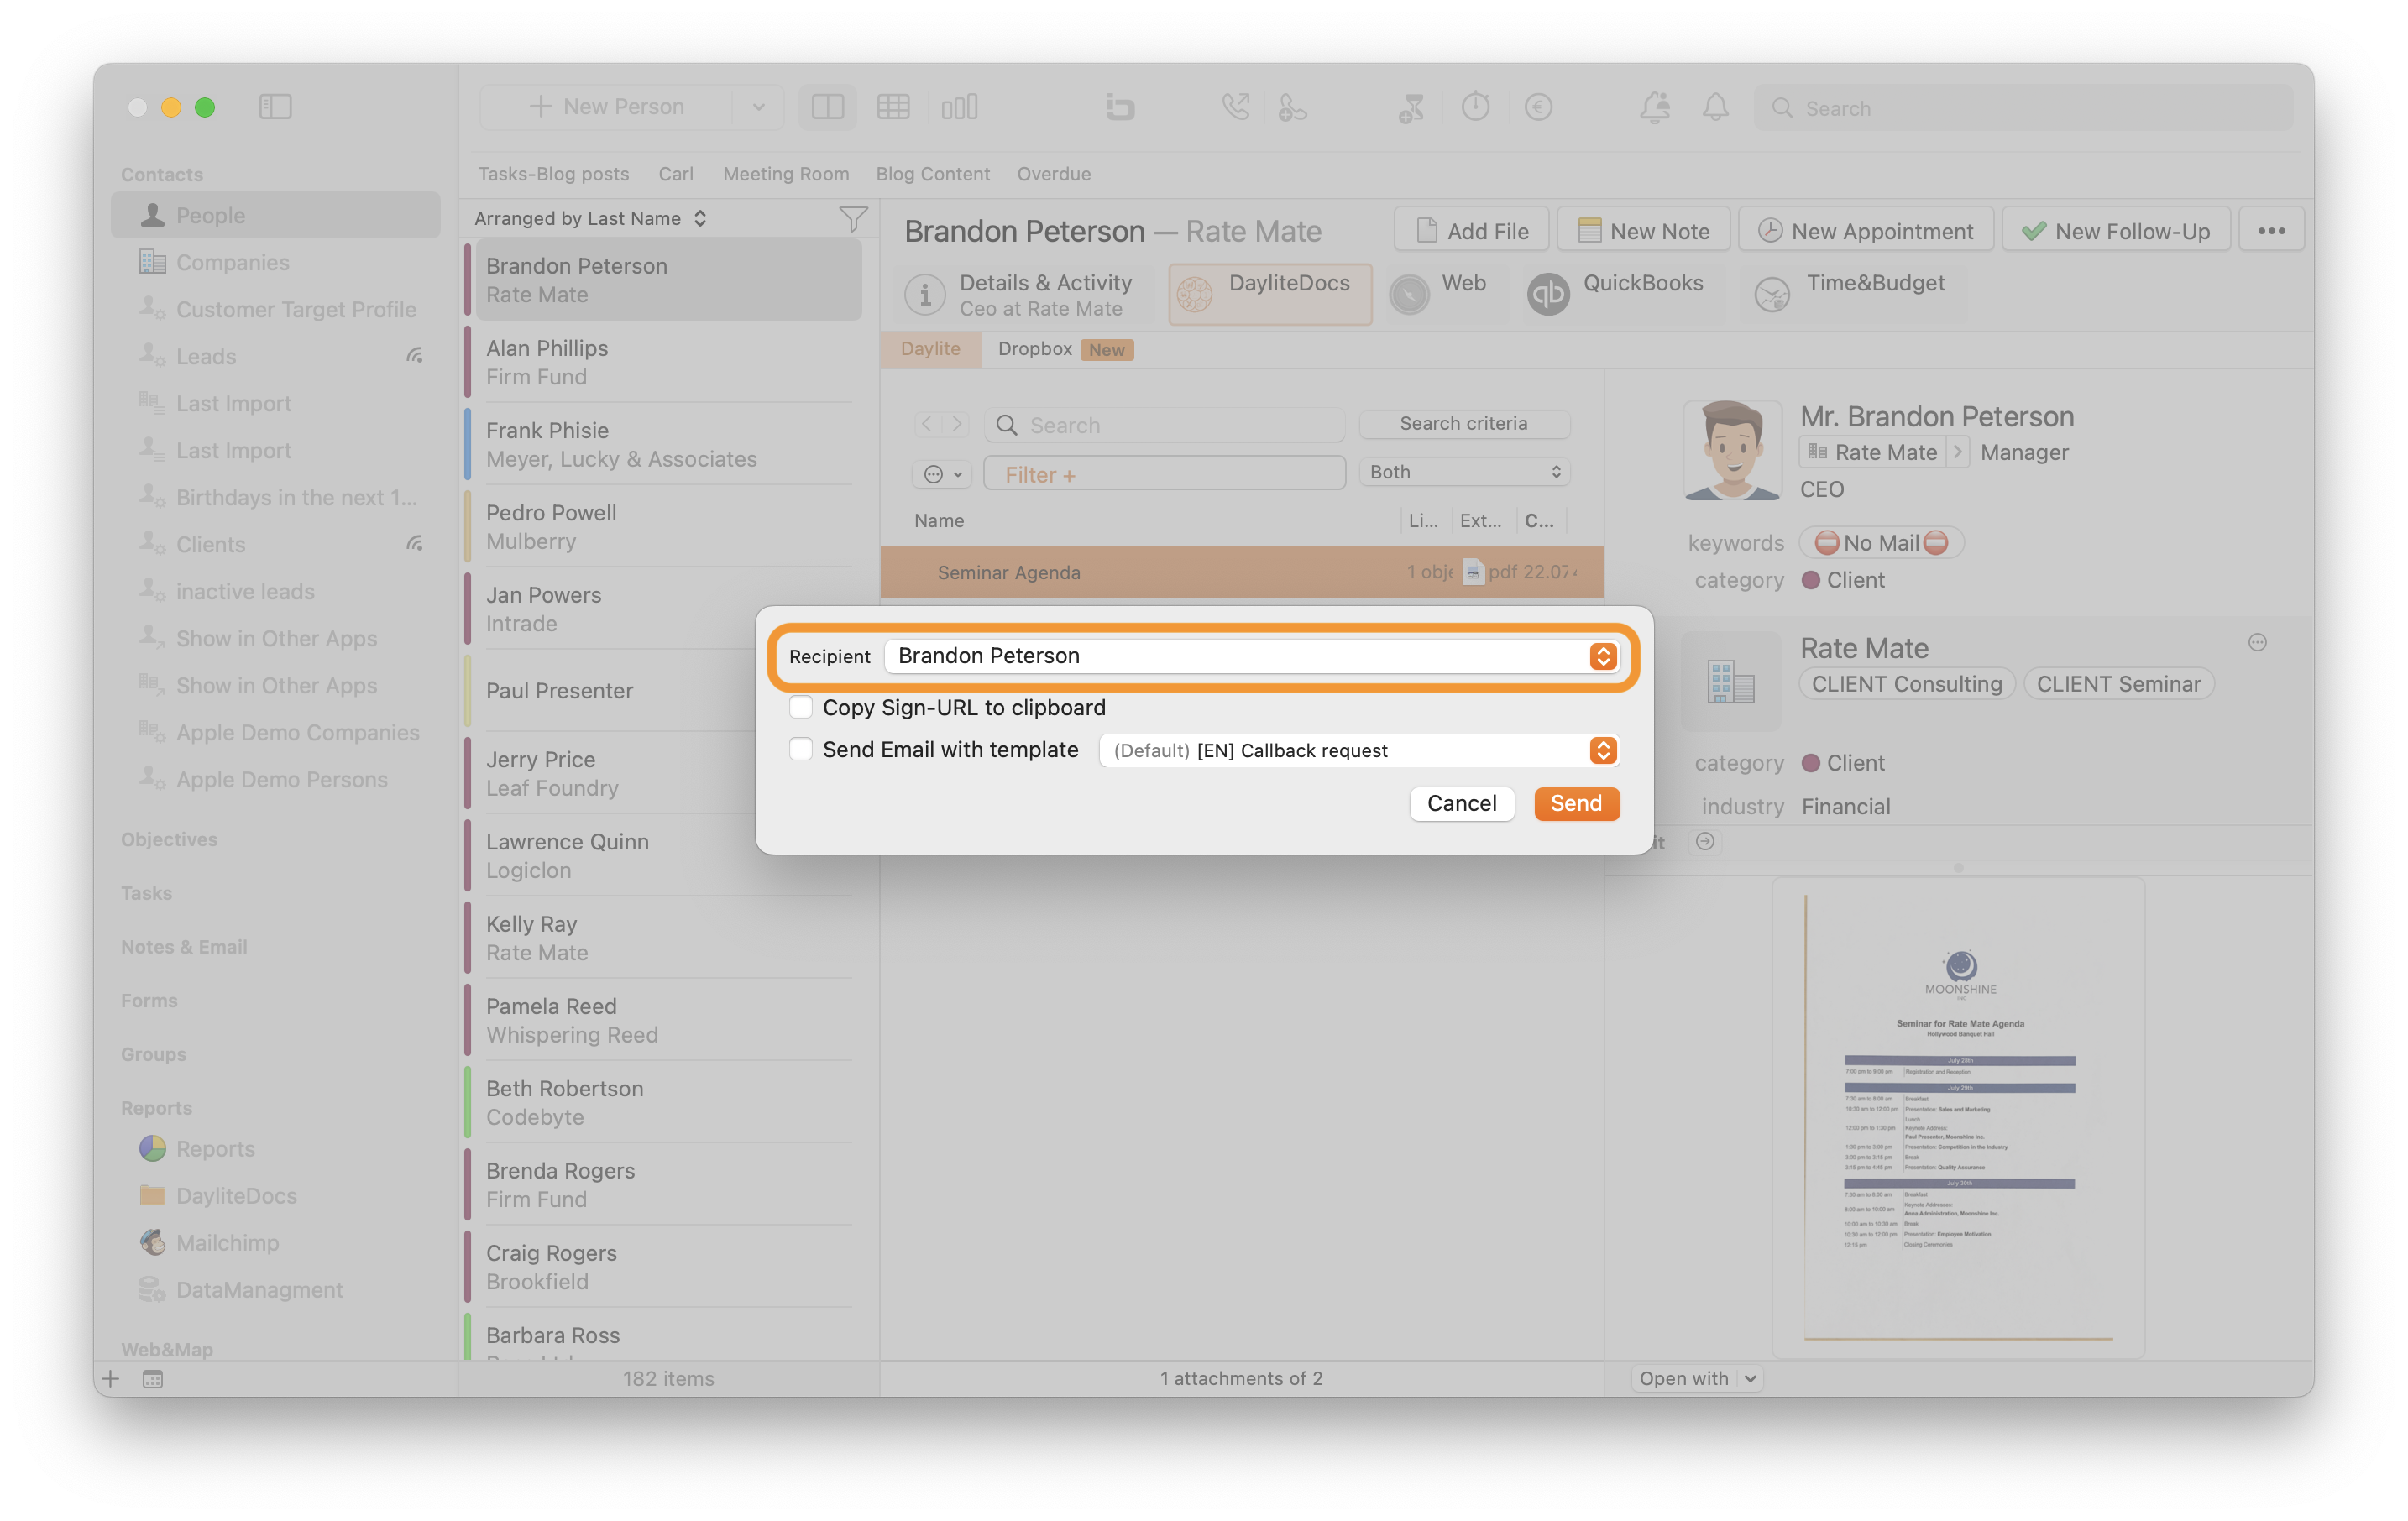Click the New Note button
This screenshot has width=2408, height=1521.
[1643, 230]
